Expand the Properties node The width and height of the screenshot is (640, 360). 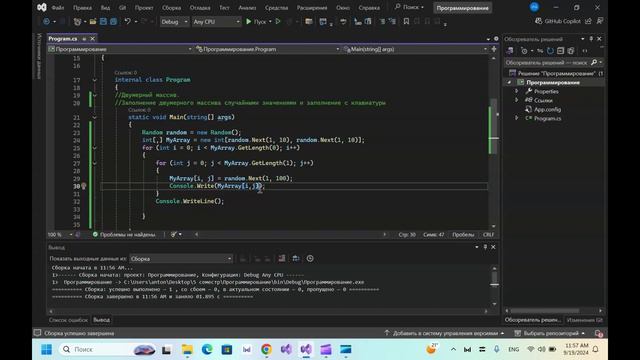click(x=517, y=91)
